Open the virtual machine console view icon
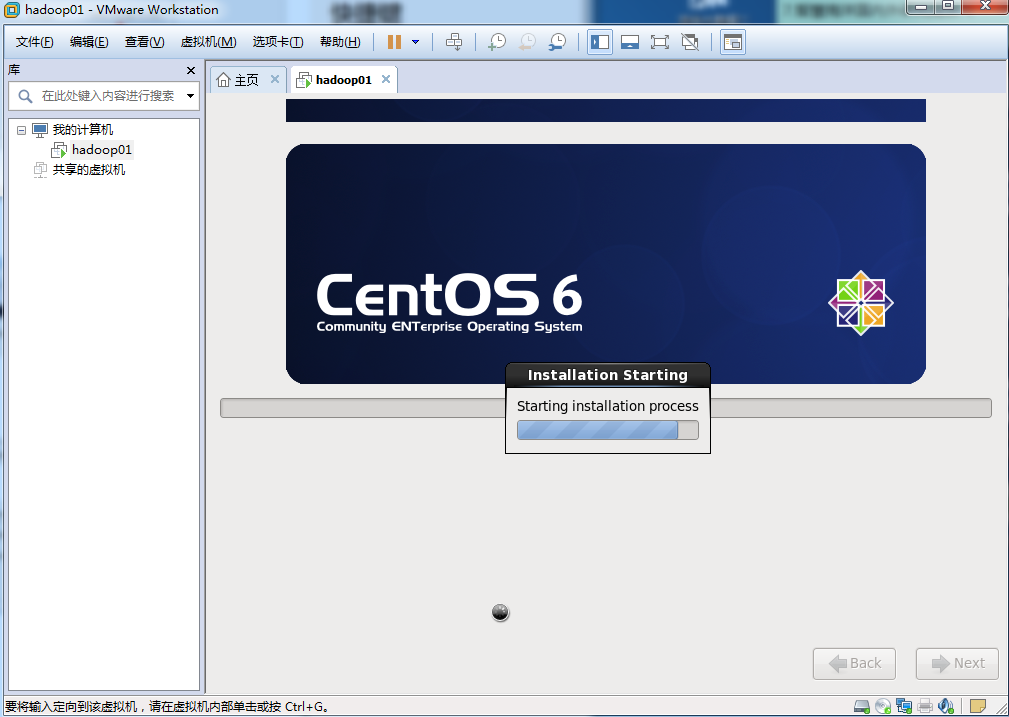 pos(733,42)
